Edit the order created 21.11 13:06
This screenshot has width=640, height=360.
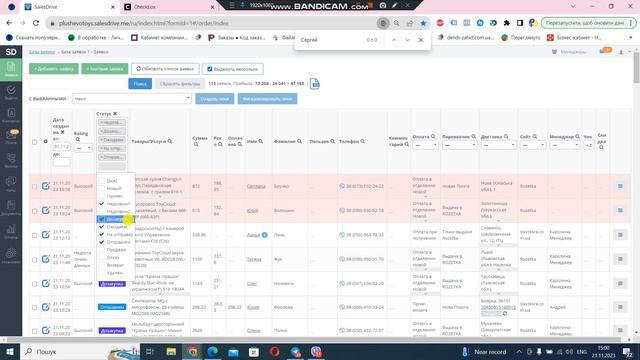(46, 186)
